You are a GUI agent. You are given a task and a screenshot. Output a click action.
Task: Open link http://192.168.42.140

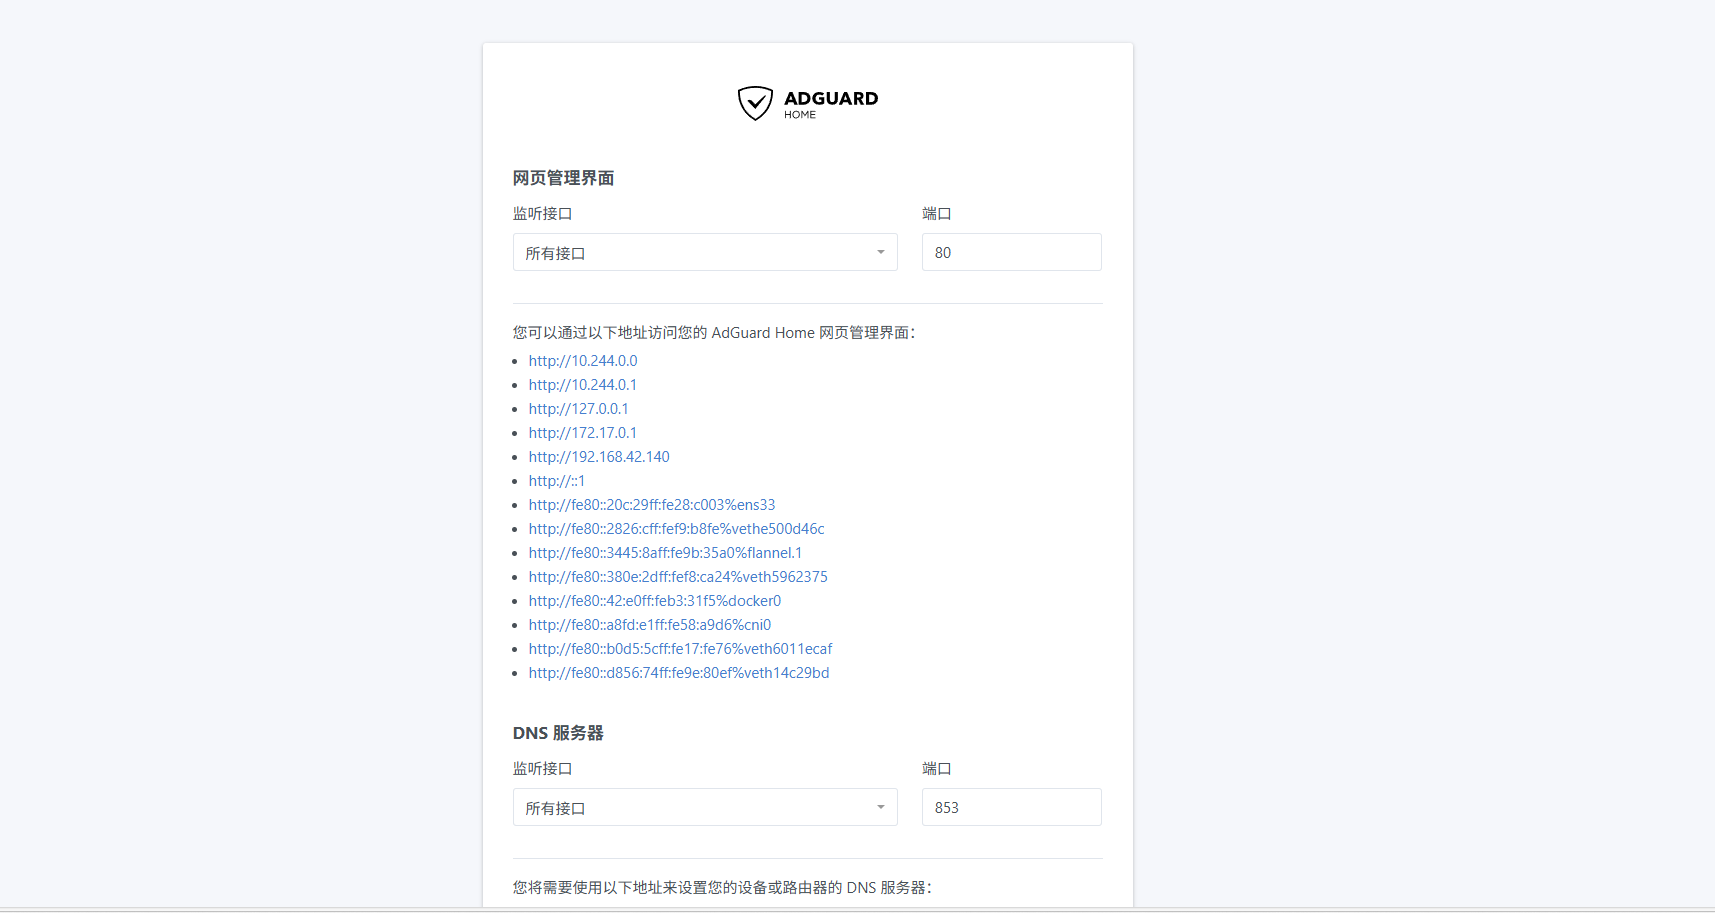click(x=599, y=457)
